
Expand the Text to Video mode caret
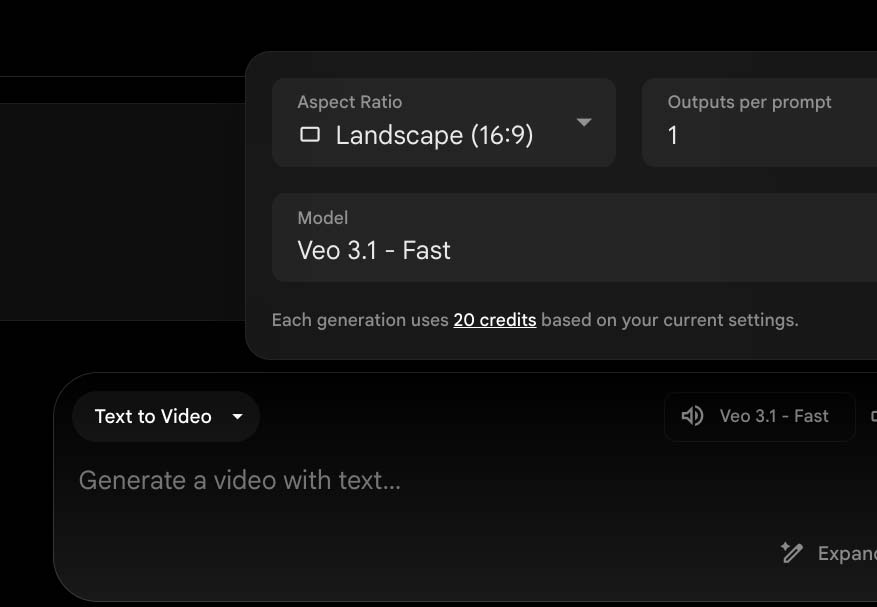pos(237,417)
